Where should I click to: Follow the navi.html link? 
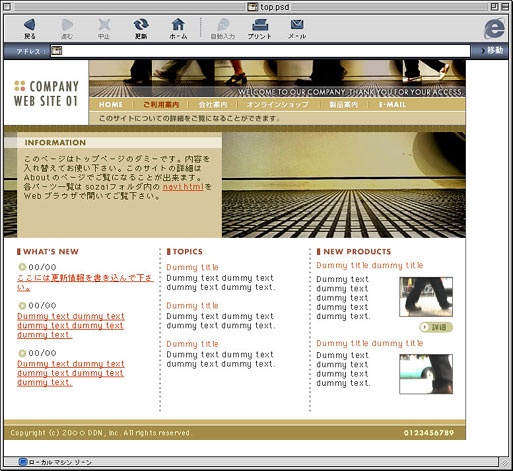coord(183,187)
